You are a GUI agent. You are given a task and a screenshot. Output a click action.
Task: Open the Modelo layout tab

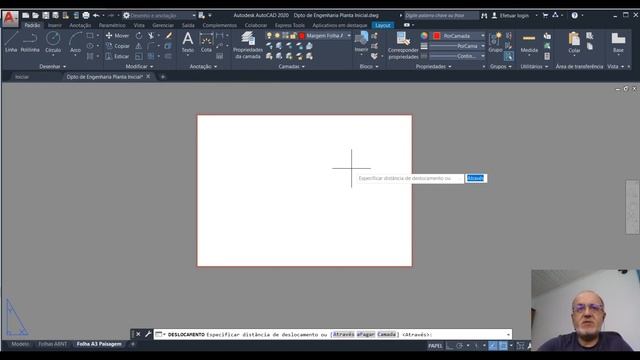20,344
